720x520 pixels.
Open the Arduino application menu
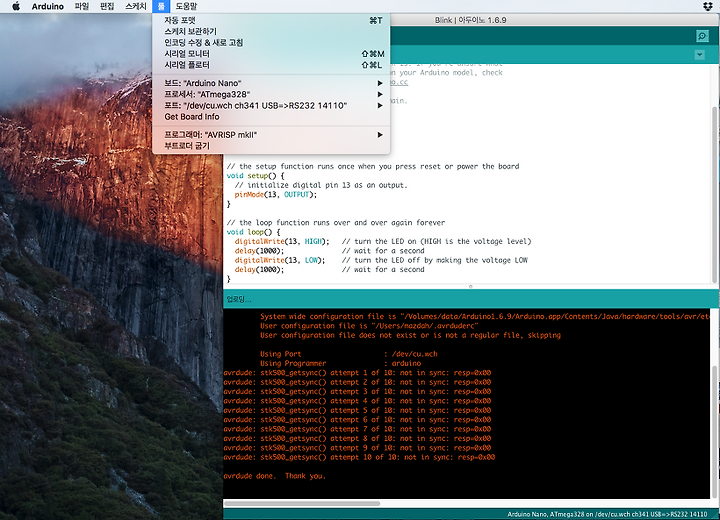47,6
